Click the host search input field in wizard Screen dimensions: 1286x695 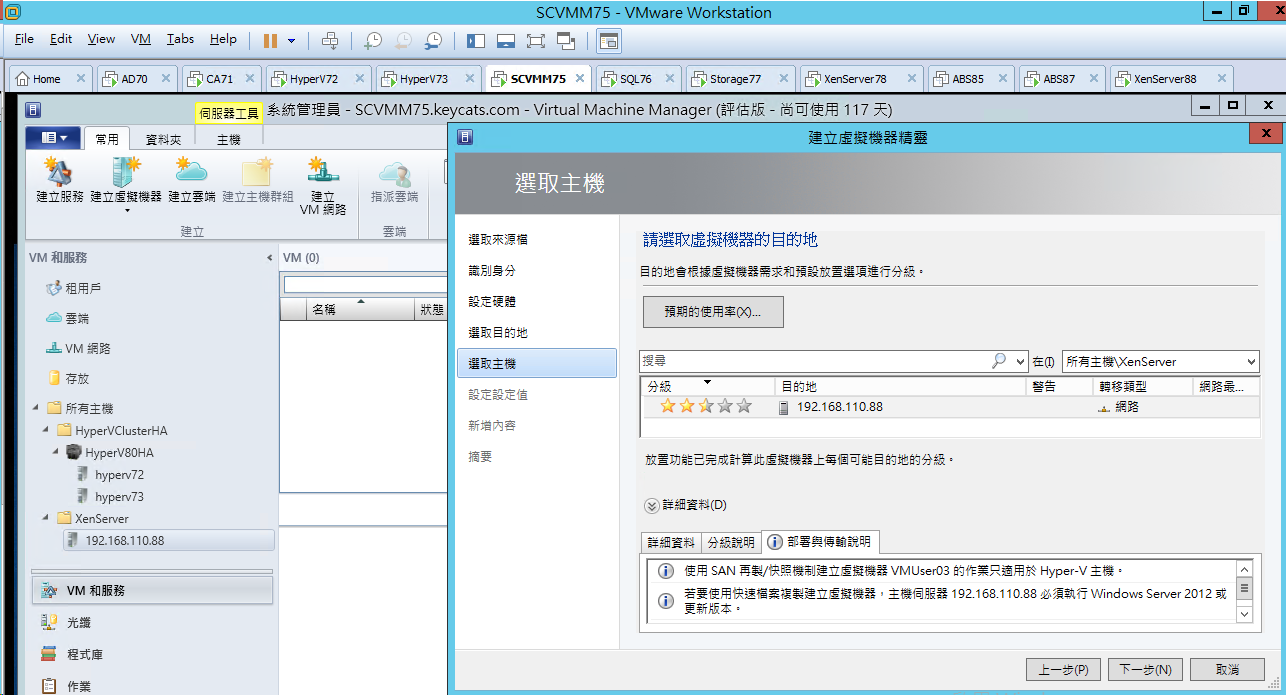click(x=815, y=361)
